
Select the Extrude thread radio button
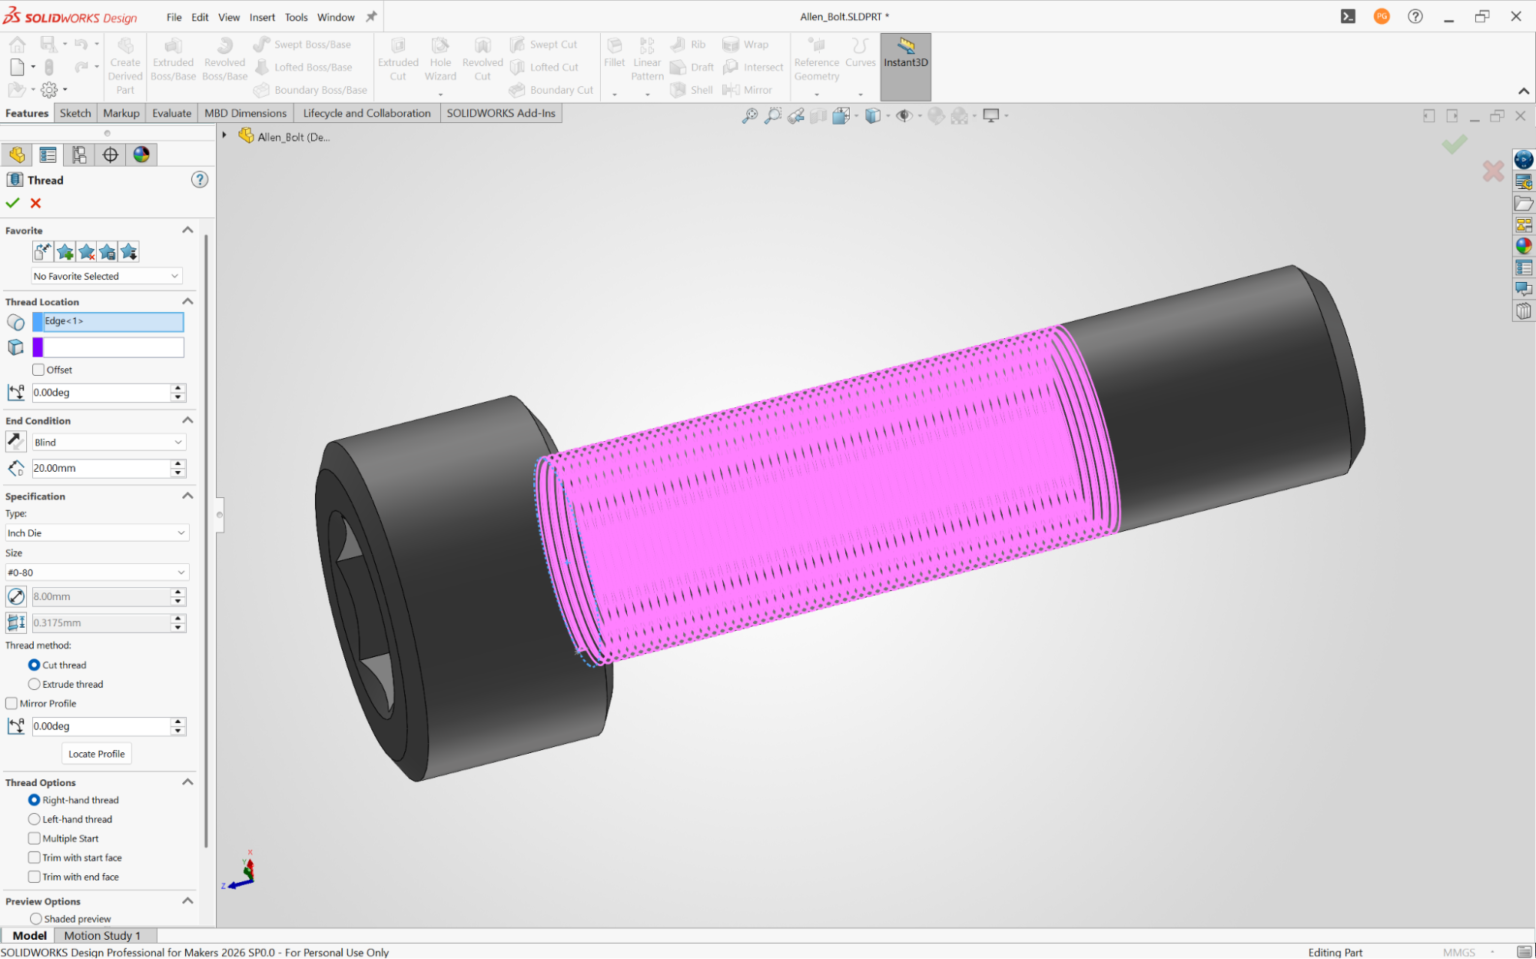[34, 684]
